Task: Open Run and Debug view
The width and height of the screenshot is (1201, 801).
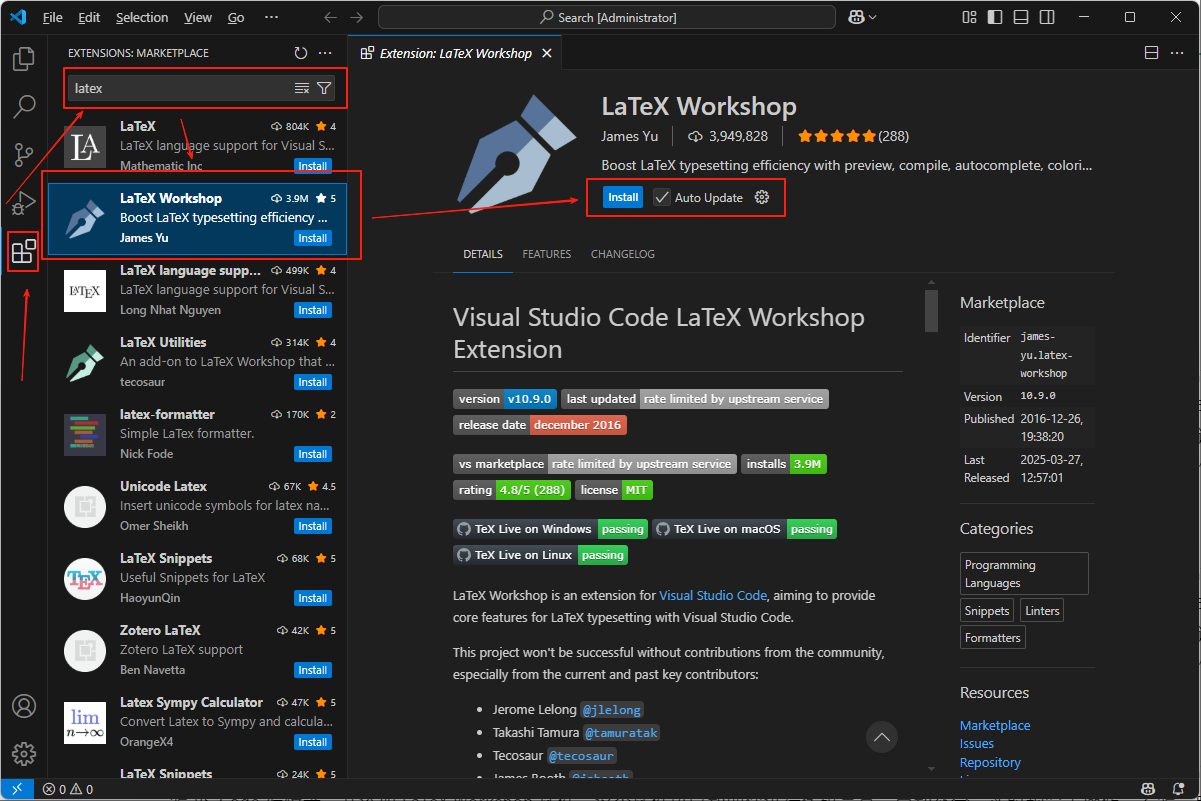Action: tap(24, 203)
